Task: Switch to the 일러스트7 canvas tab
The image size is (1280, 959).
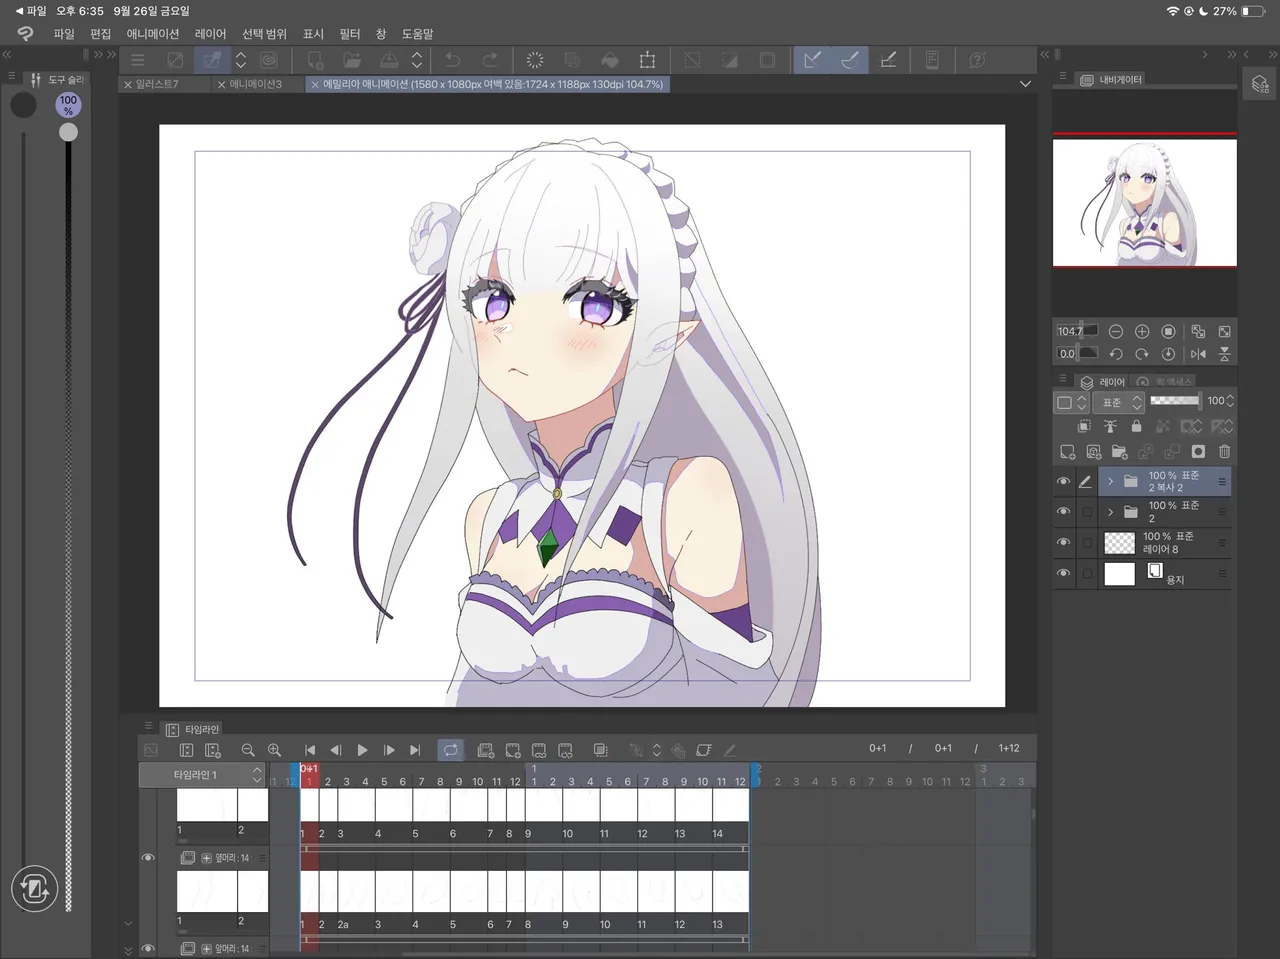Action: click(157, 84)
